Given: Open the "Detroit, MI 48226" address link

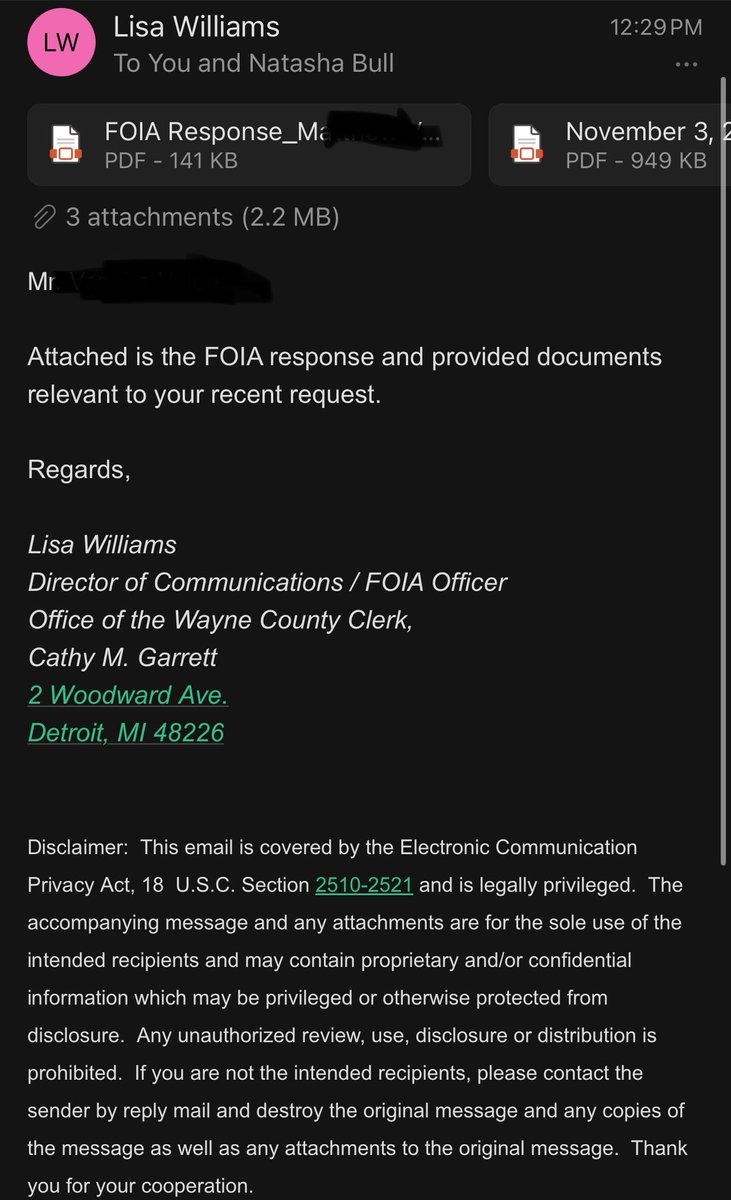Looking at the screenshot, I should click(126, 733).
